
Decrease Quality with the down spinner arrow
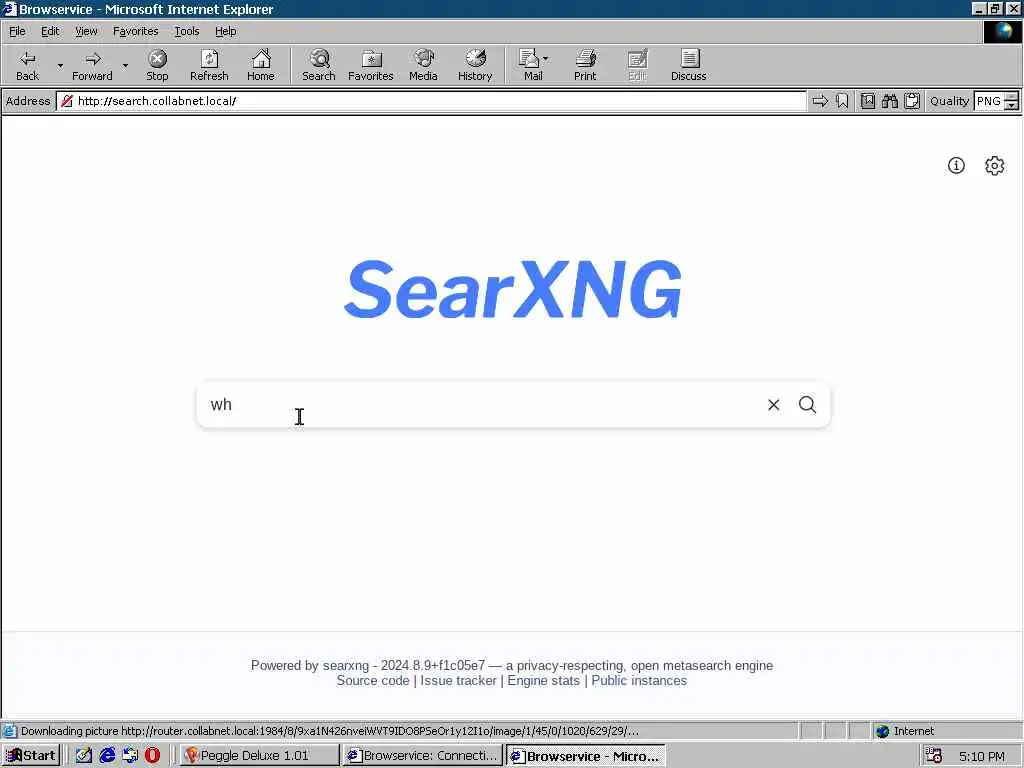pyautogui.click(x=1011, y=105)
